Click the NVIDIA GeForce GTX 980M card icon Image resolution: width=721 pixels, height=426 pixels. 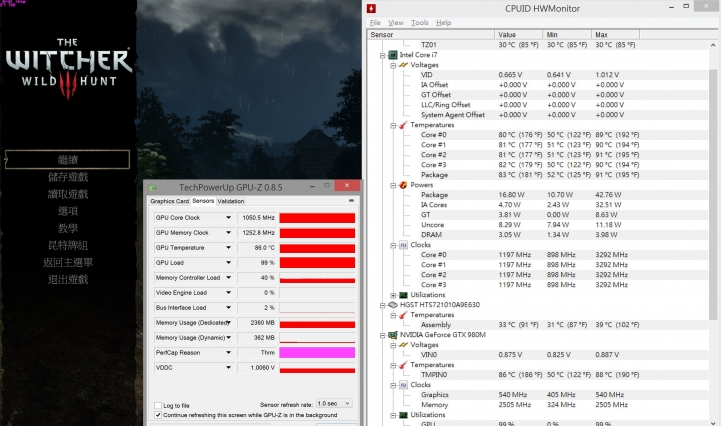(393, 335)
